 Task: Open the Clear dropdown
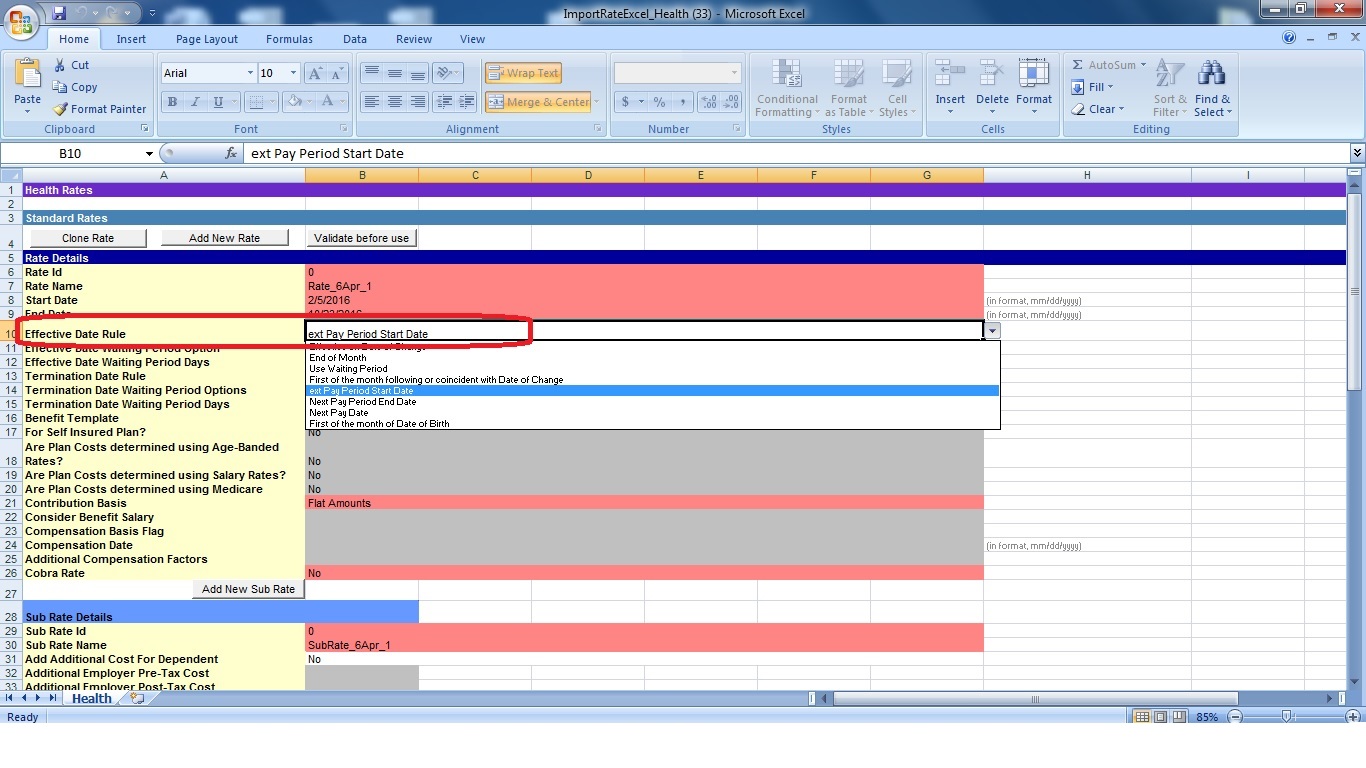pos(1098,109)
